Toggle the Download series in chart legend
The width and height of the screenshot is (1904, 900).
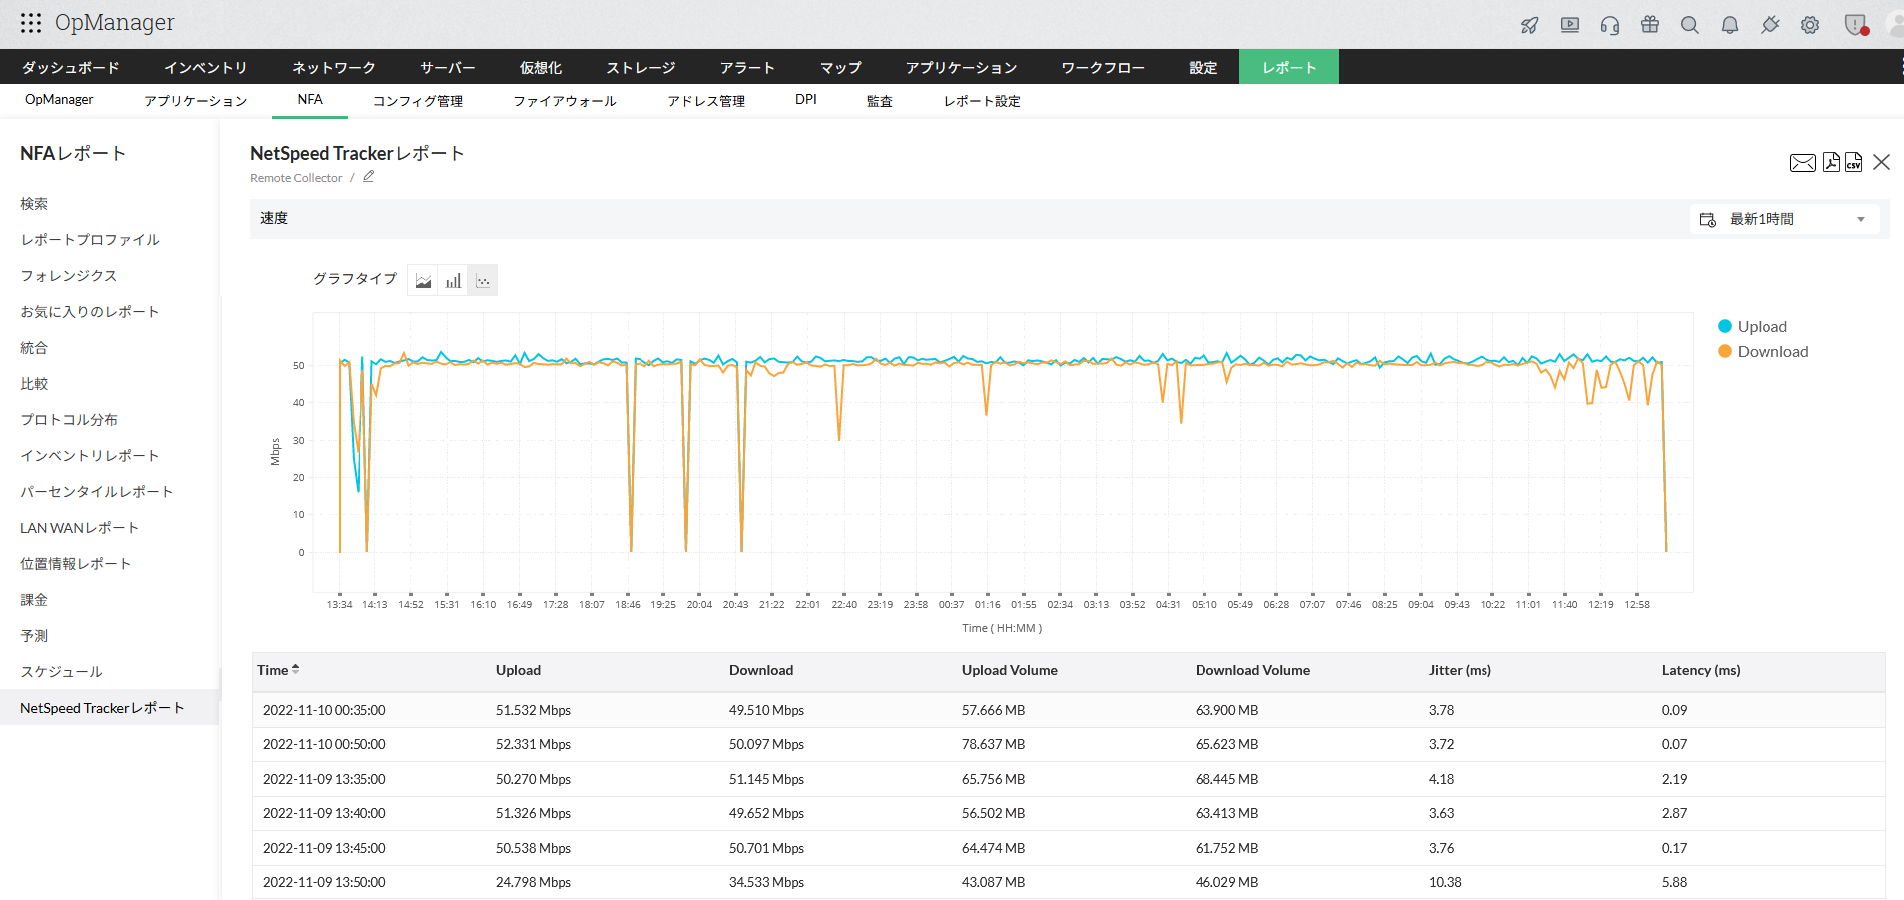click(x=1763, y=352)
